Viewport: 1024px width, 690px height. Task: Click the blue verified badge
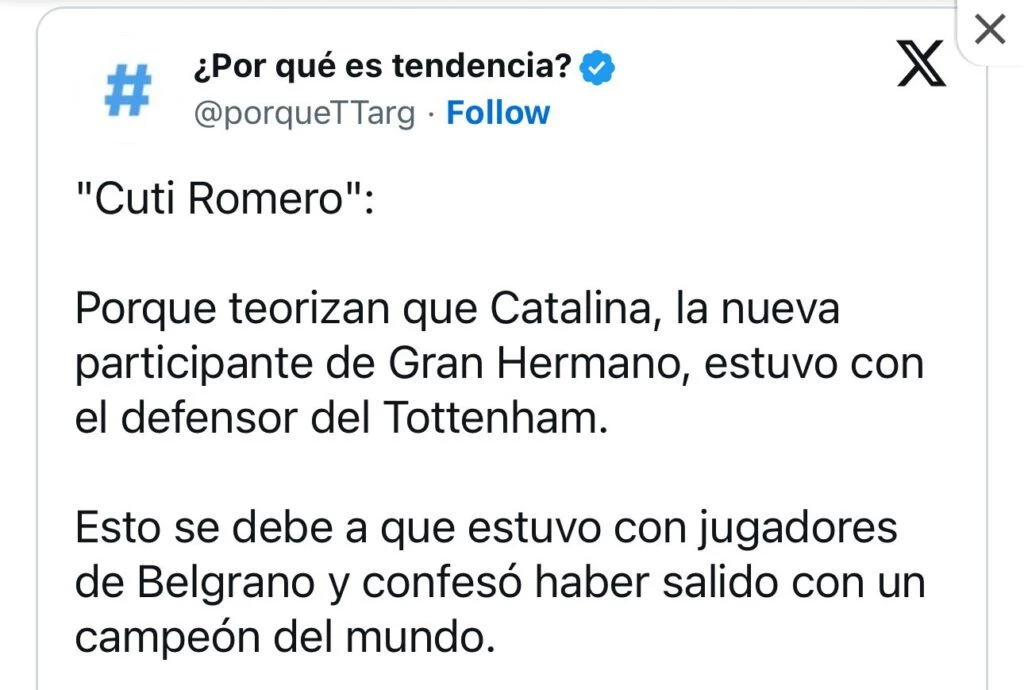click(x=599, y=68)
